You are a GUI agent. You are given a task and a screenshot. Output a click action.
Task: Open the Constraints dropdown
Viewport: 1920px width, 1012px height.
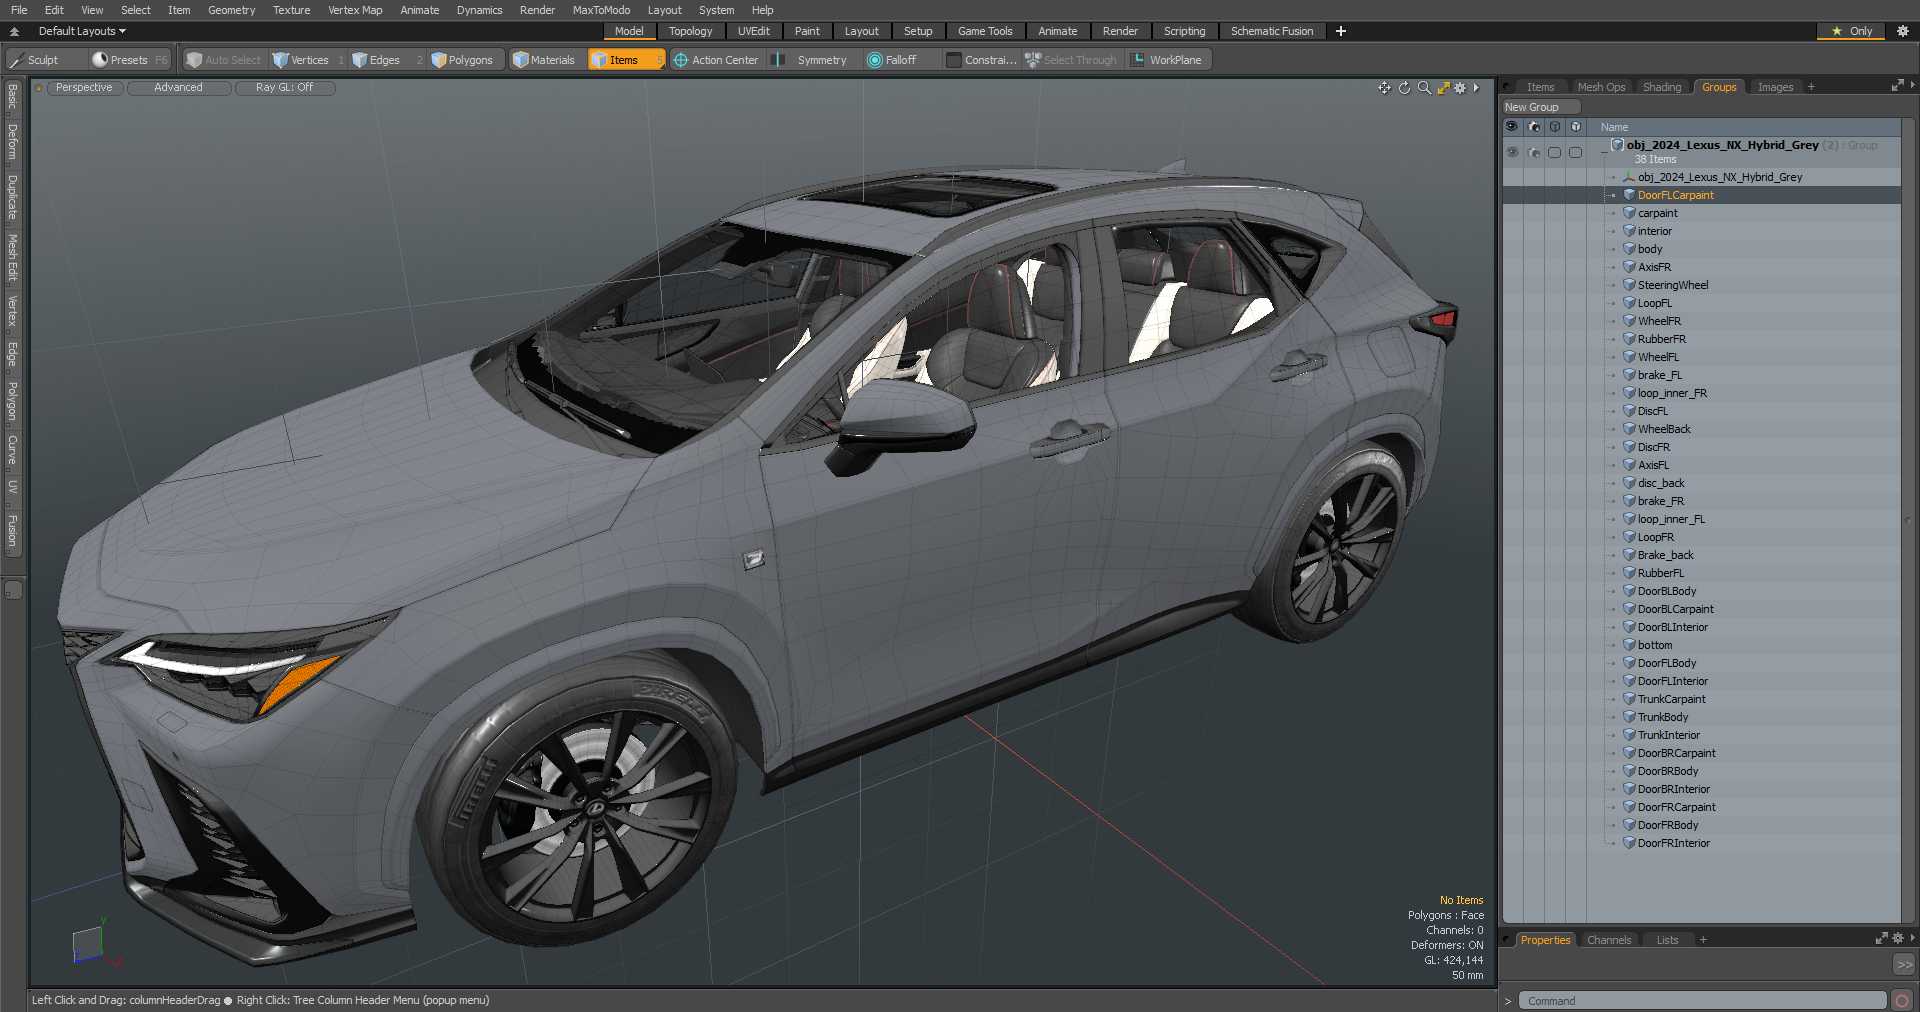coord(982,60)
